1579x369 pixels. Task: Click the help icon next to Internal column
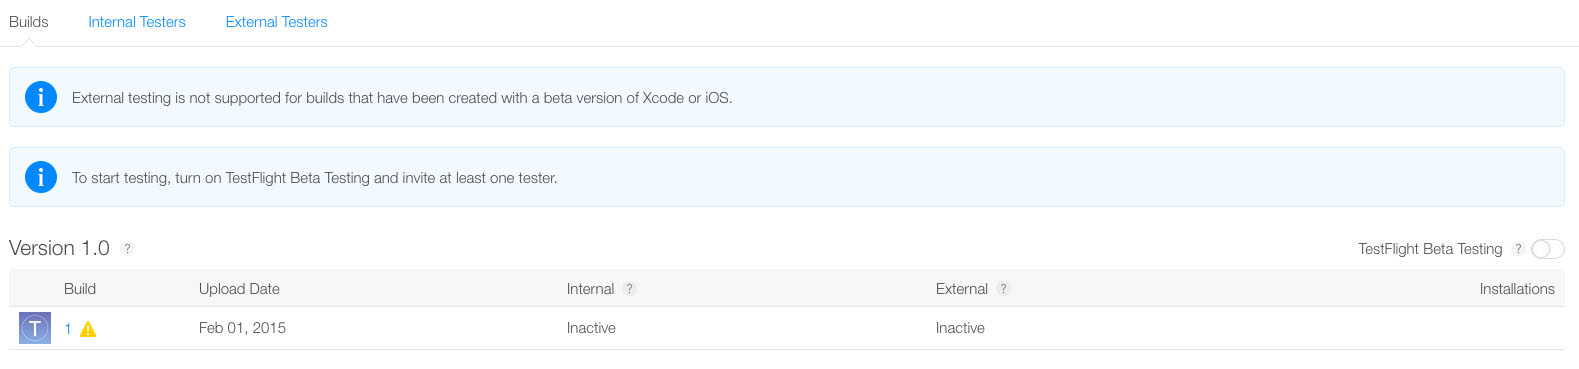pyautogui.click(x=629, y=289)
